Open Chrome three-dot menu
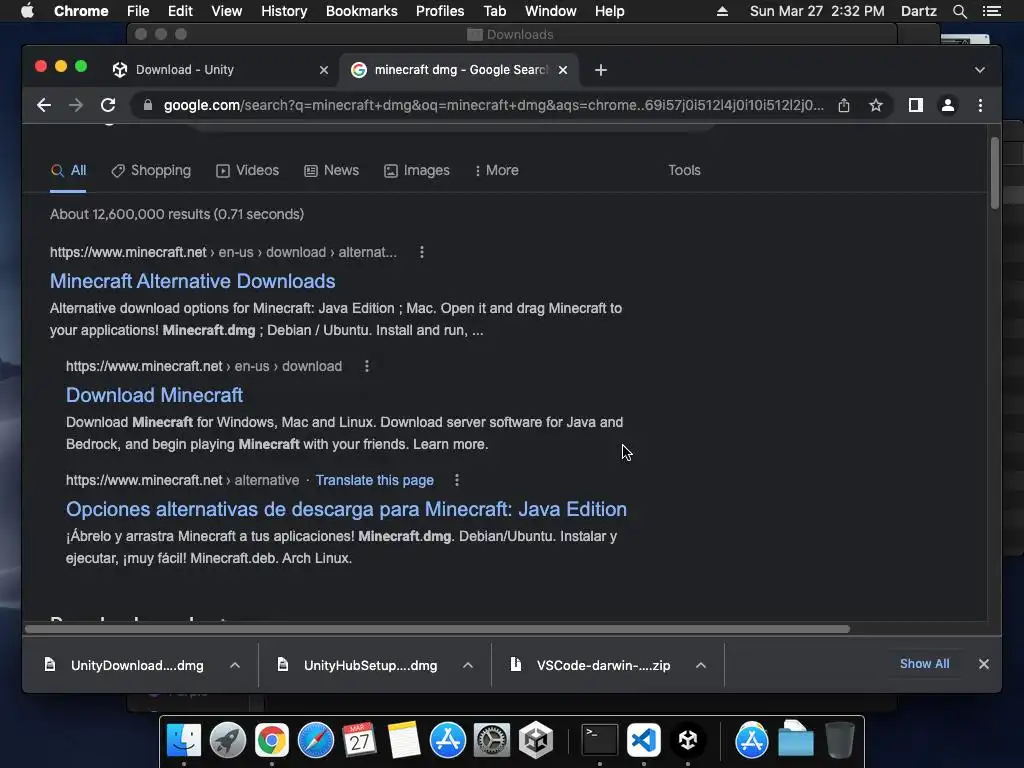The height and width of the screenshot is (768, 1024). point(980,105)
